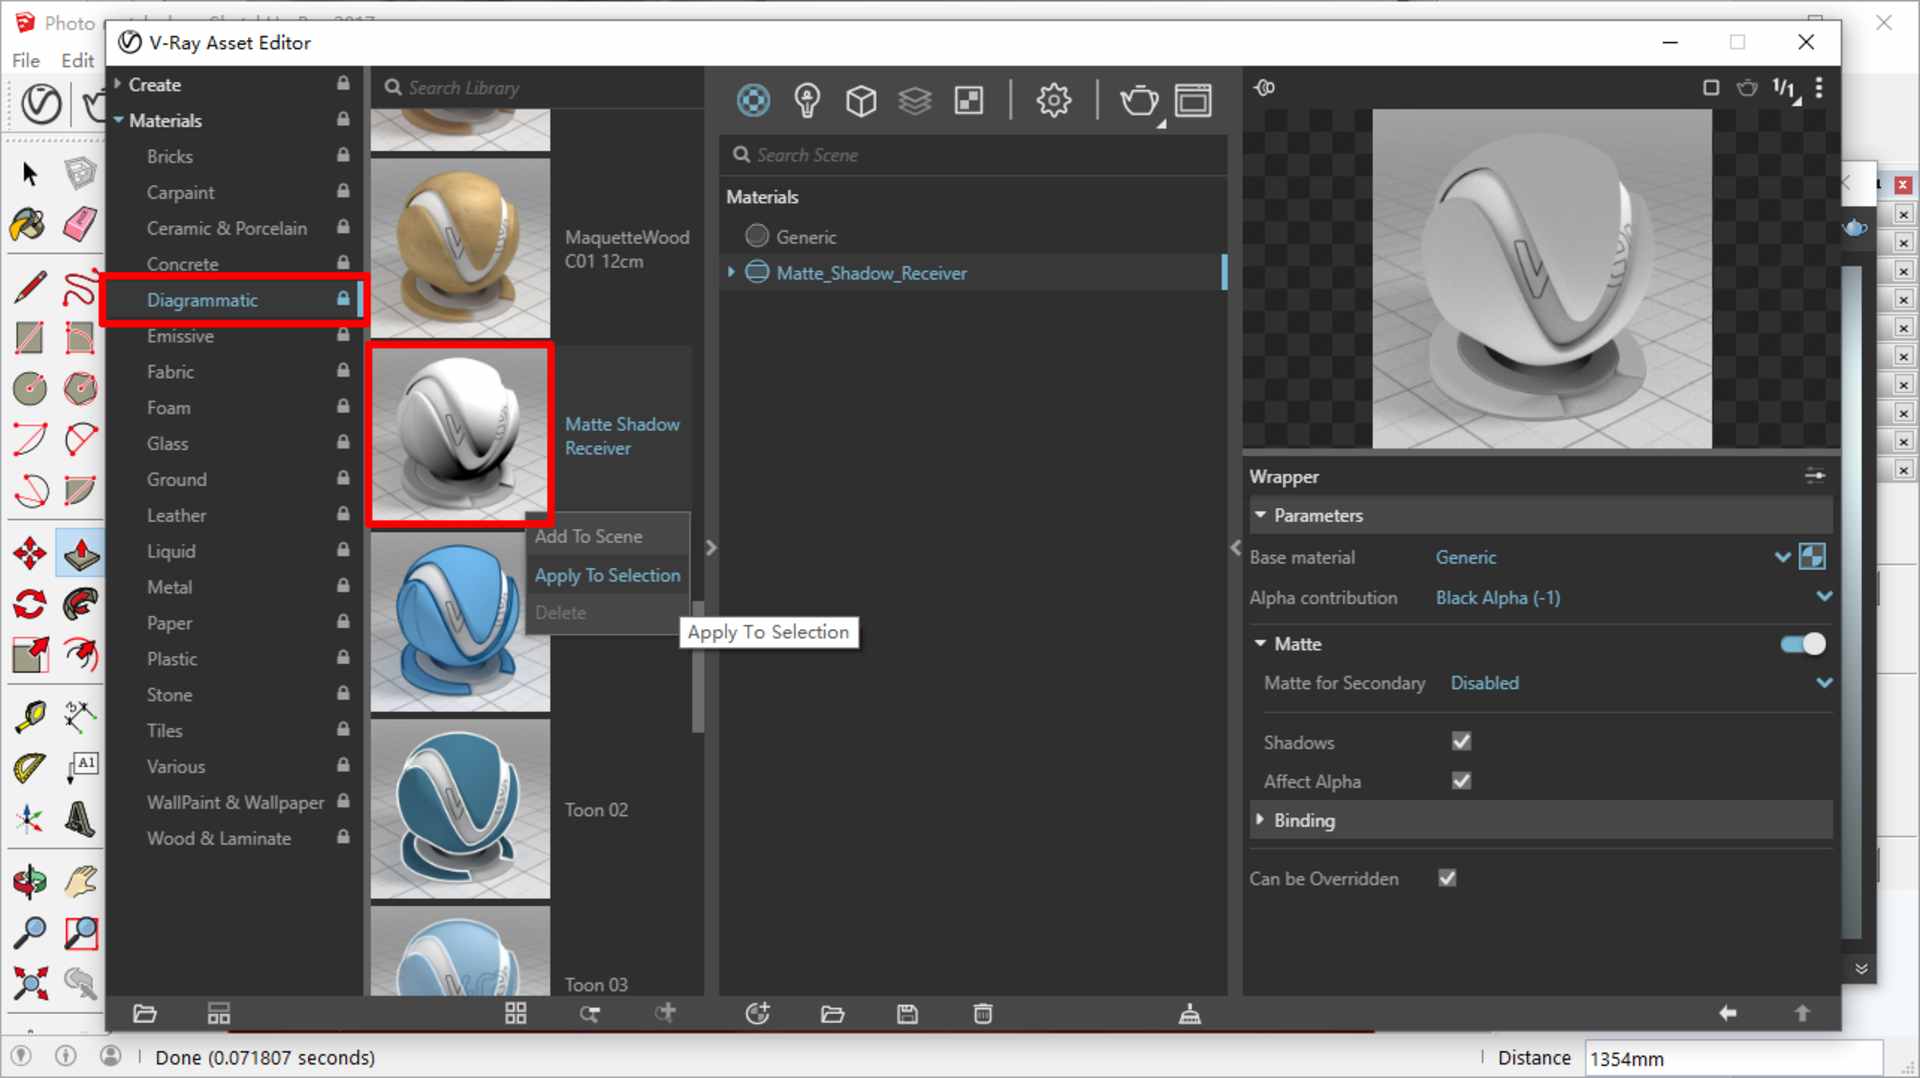This screenshot has height=1078, width=1920.
Task: Open V-Ray render Settings
Action: pos(1053,100)
